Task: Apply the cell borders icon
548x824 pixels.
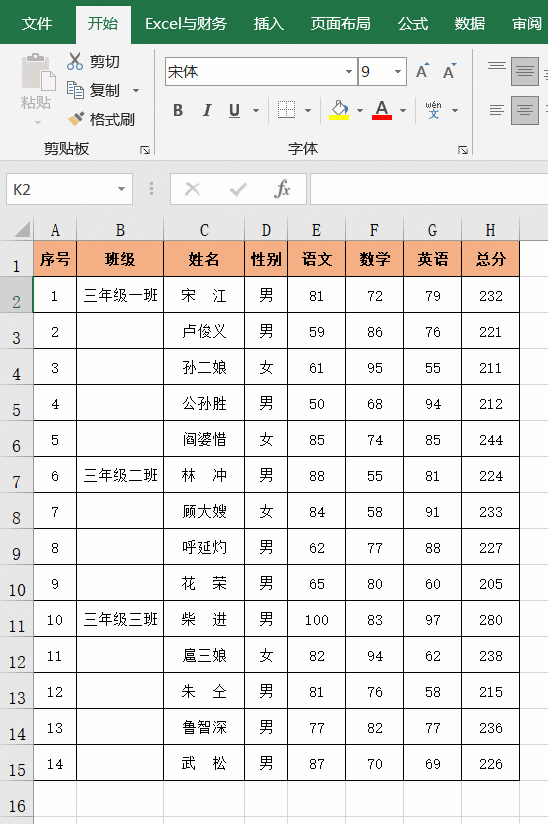Action: pos(286,110)
